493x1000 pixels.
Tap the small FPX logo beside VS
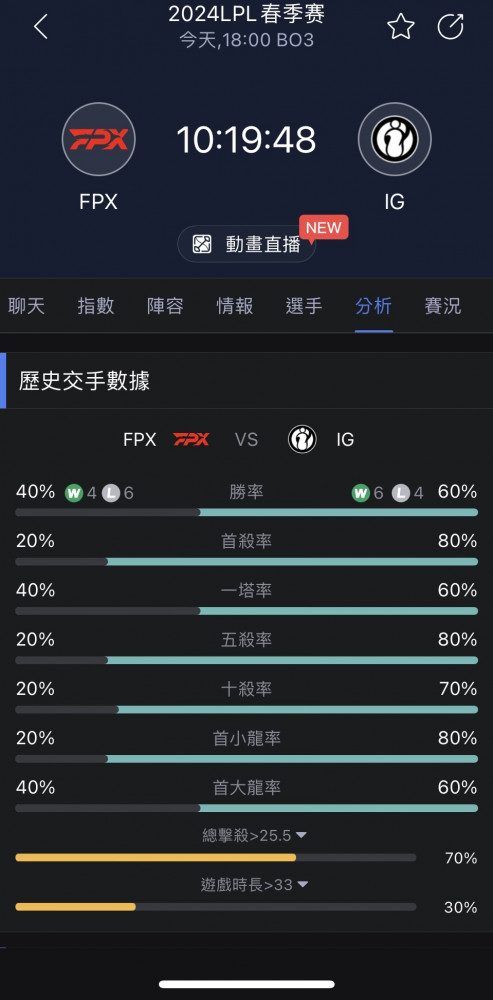[x=191, y=439]
